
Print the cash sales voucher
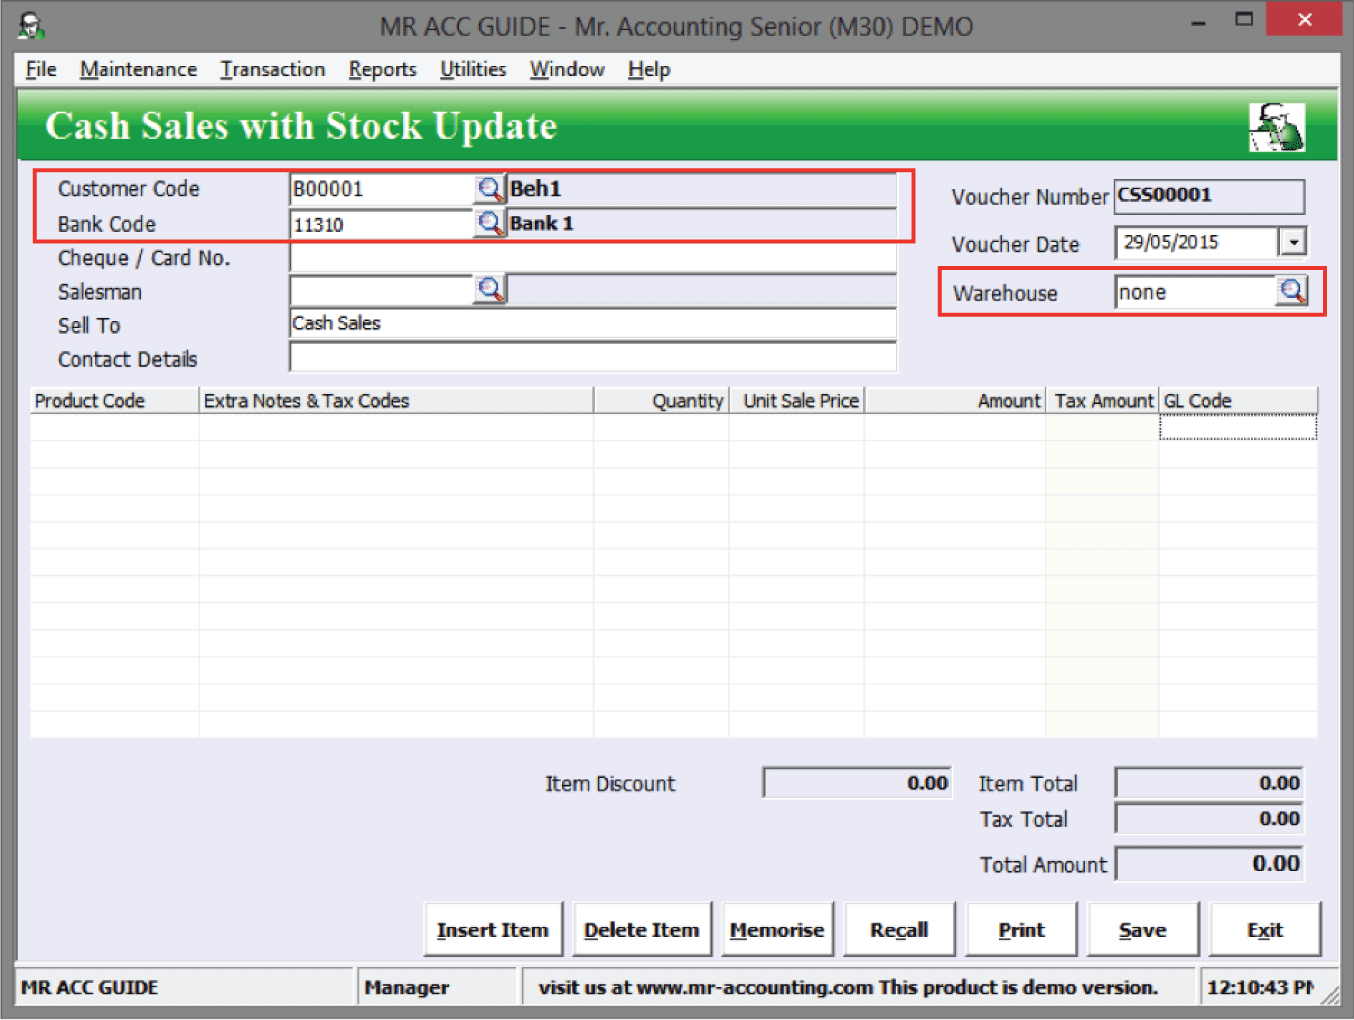pyautogui.click(x=1021, y=930)
